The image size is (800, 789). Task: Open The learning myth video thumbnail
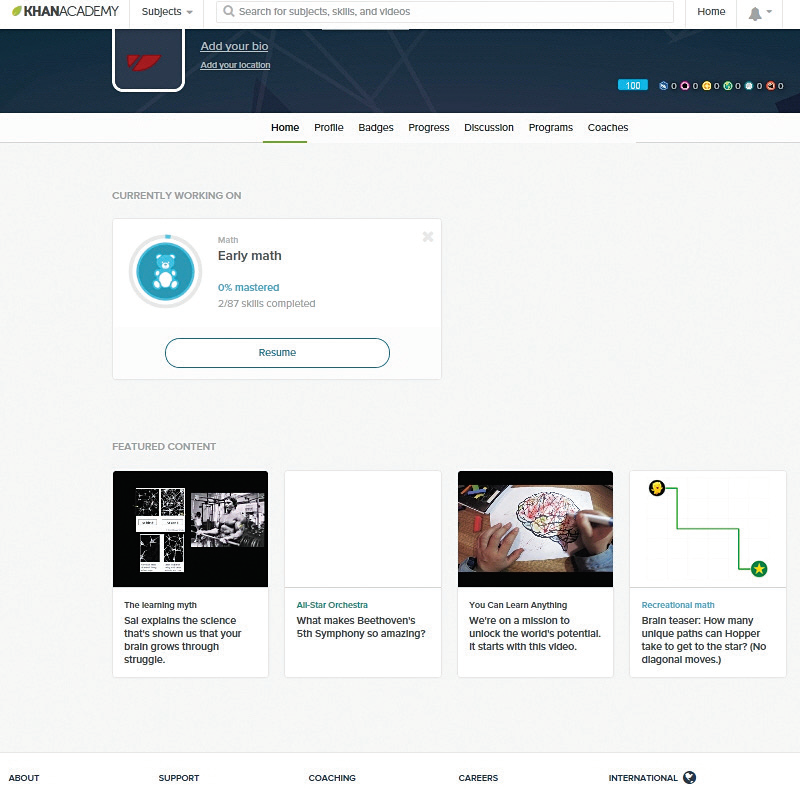click(x=190, y=528)
